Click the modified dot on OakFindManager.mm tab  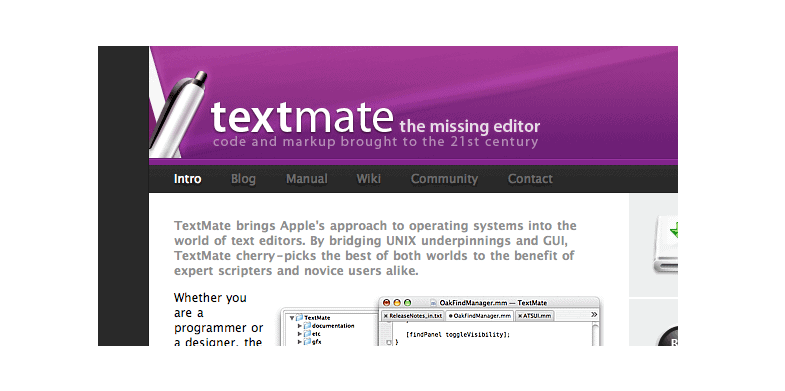[x=451, y=316]
